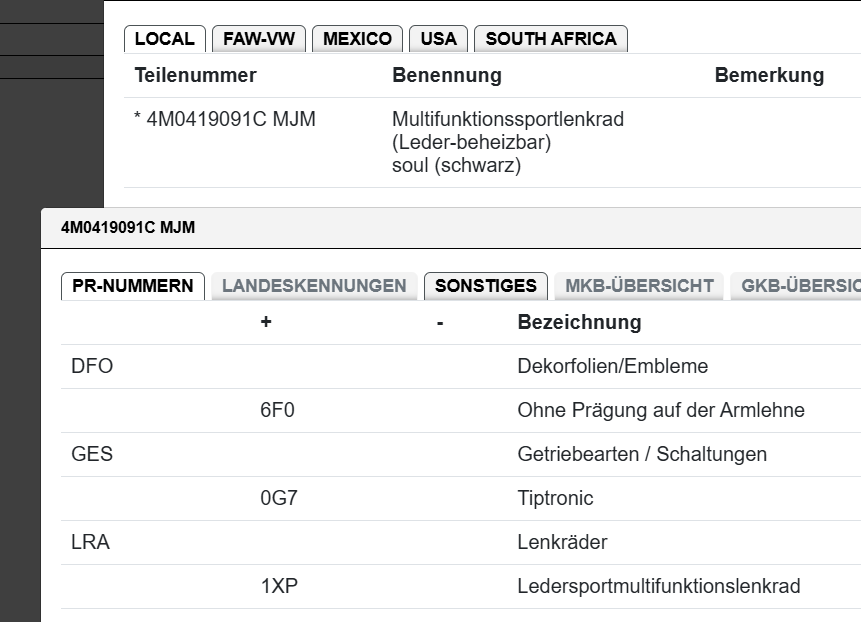Switch to the LOCAL tab

[164, 39]
